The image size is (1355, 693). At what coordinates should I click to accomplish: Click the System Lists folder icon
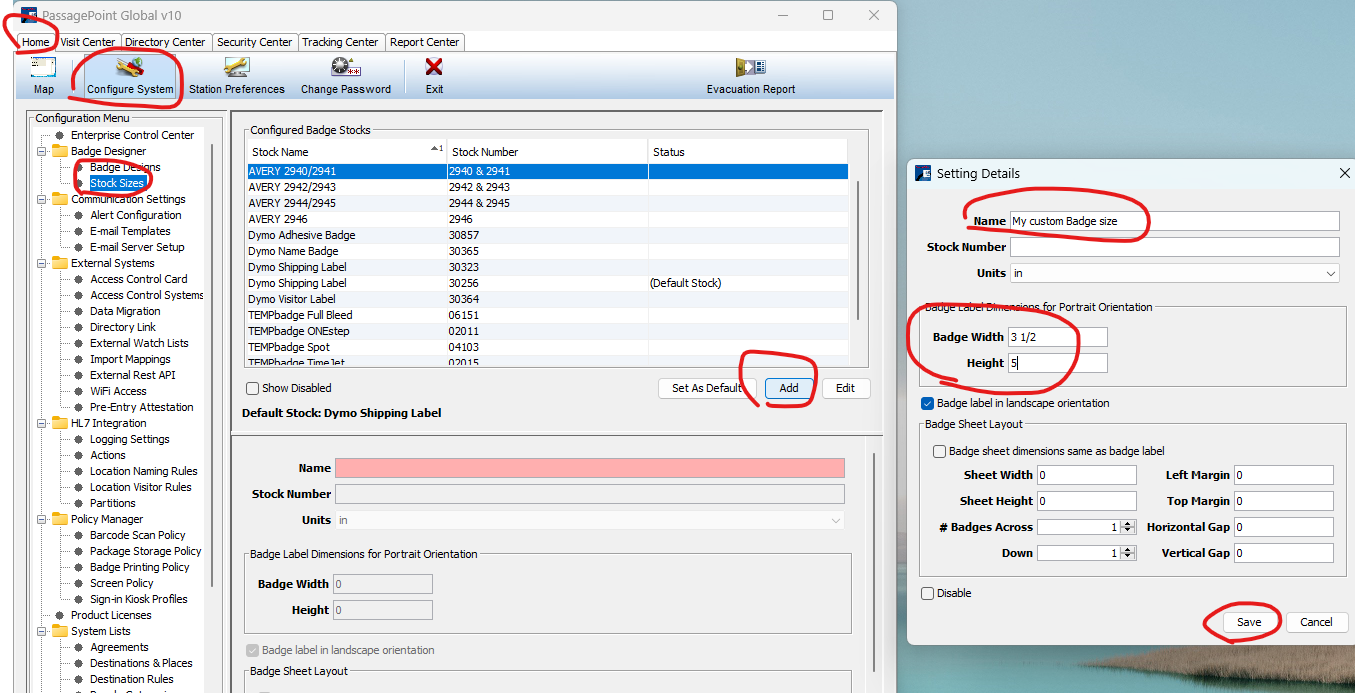[x=60, y=631]
